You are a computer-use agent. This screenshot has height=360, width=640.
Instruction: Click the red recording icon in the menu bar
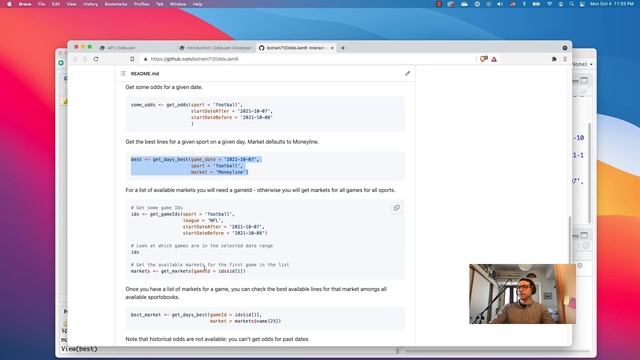(x=439, y=4)
